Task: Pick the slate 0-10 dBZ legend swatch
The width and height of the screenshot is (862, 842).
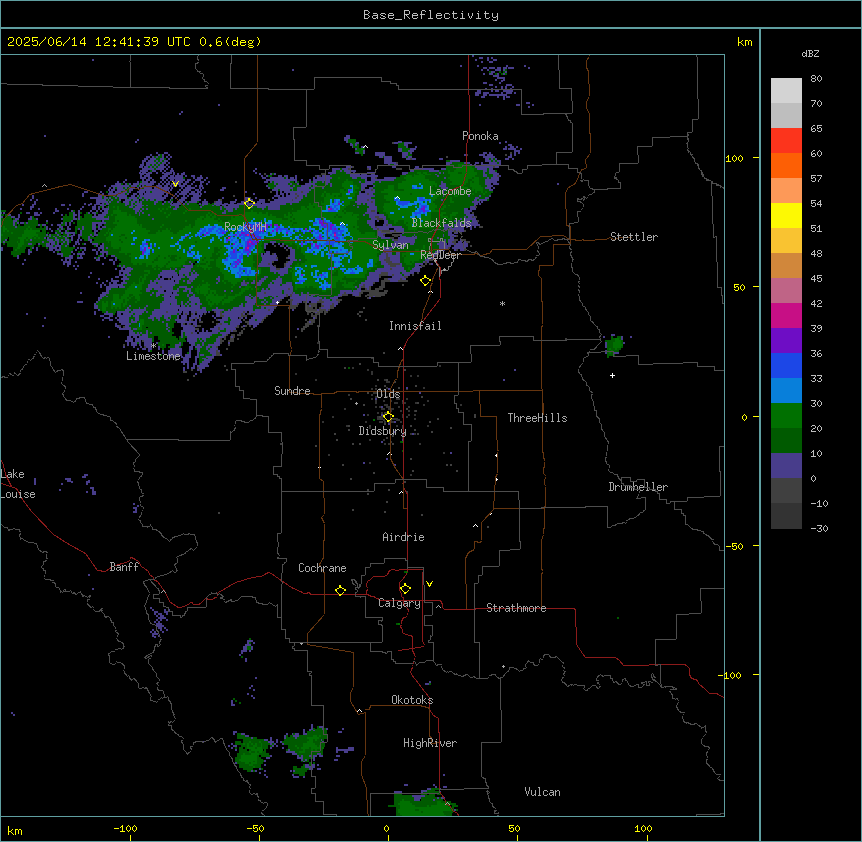Action: (x=786, y=466)
